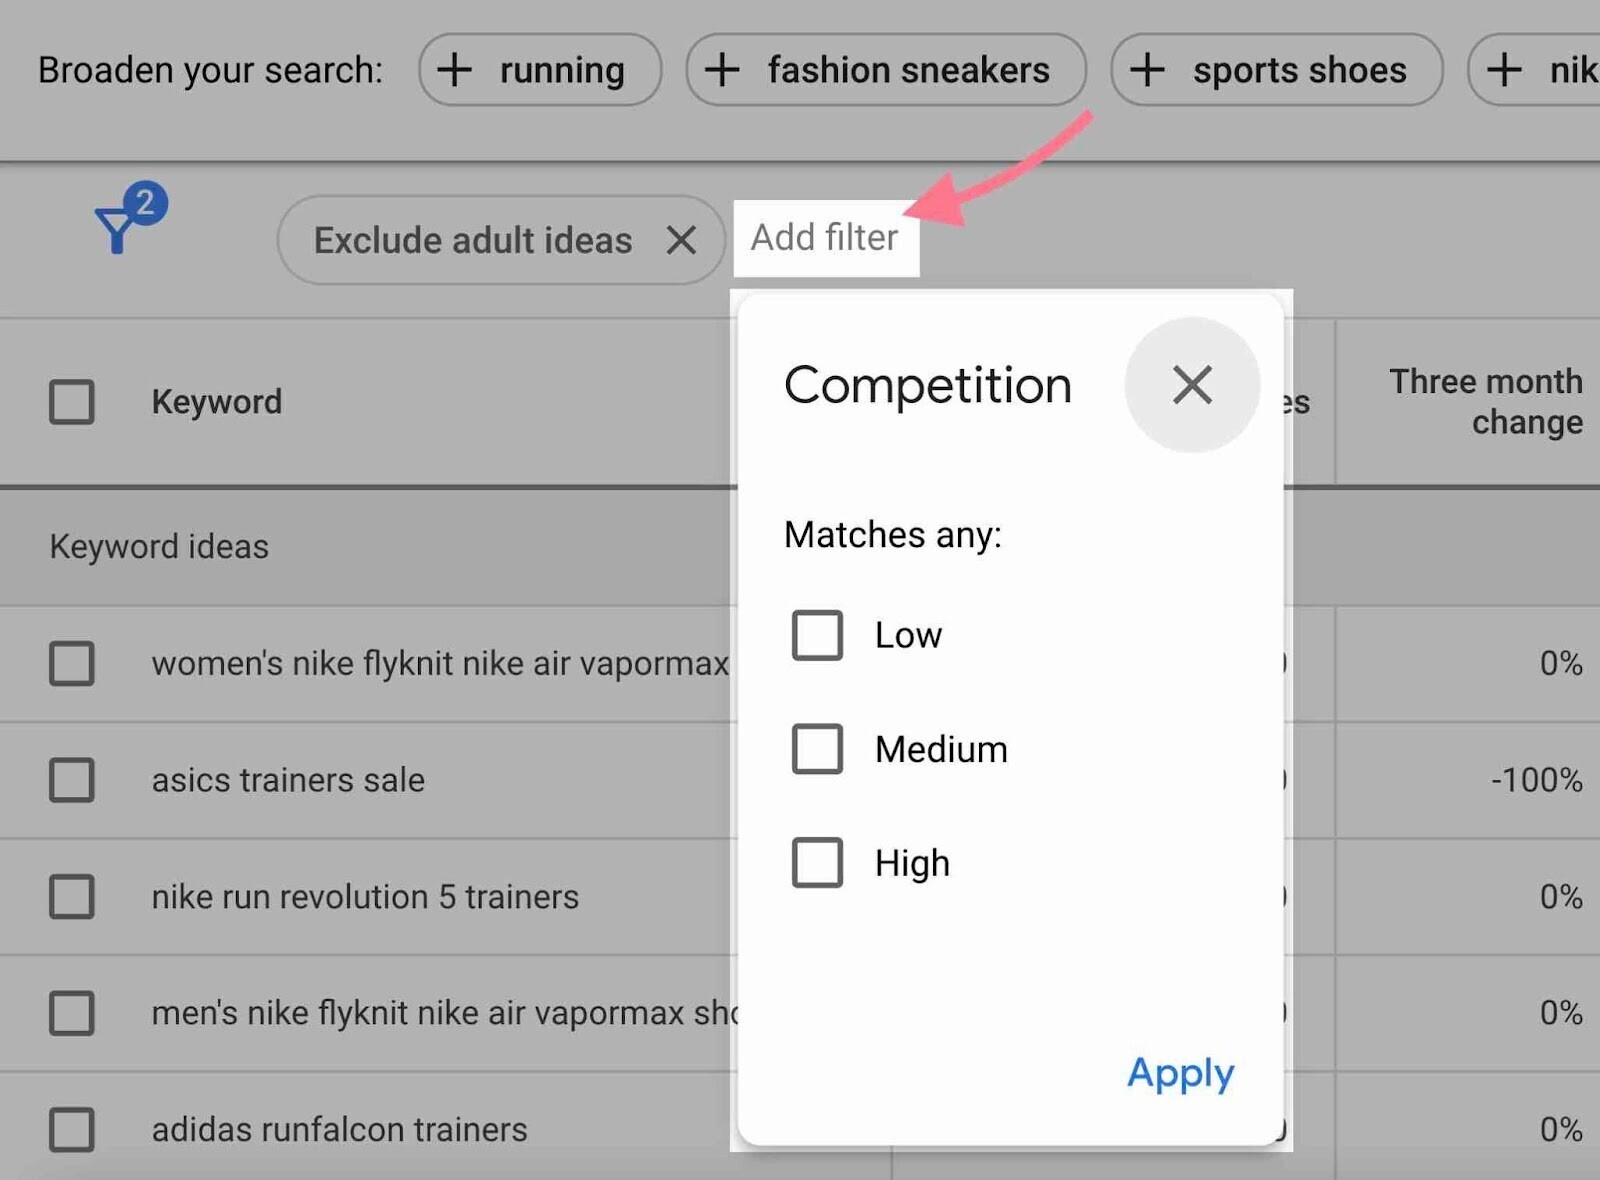This screenshot has width=1600, height=1180.
Task: Check the Low competition option
Action: (x=816, y=635)
